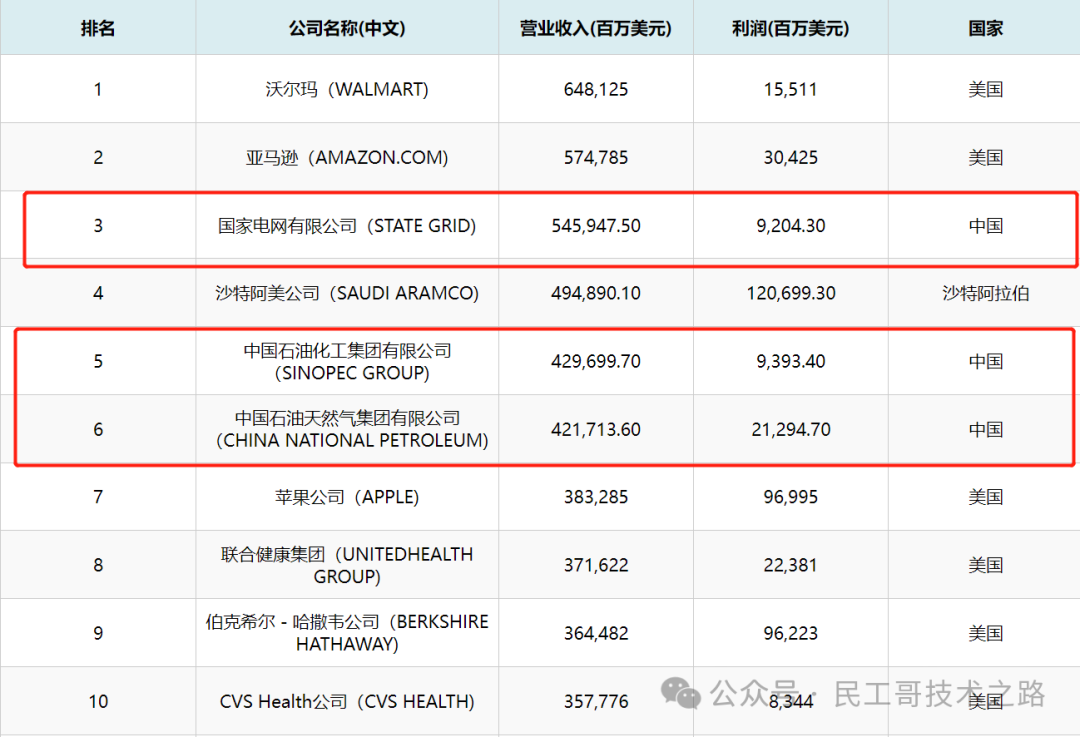
Task: Select the CHINA NATIONAL PETROLEUM company cell
Action: 346,429
